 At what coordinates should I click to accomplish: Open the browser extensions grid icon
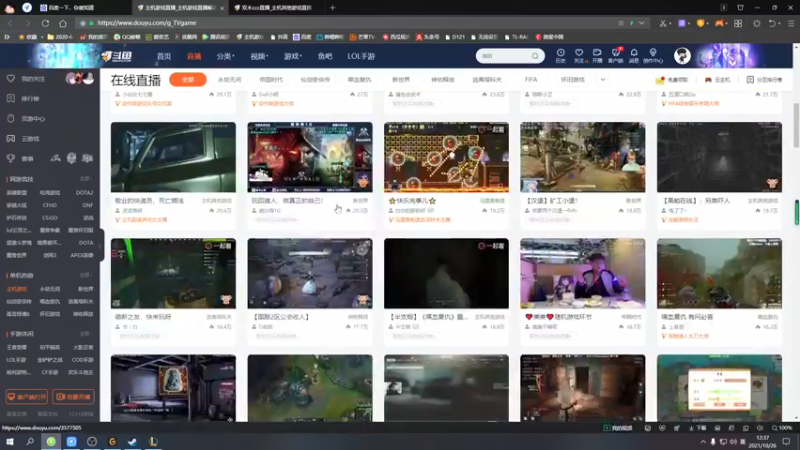(x=738, y=23)
